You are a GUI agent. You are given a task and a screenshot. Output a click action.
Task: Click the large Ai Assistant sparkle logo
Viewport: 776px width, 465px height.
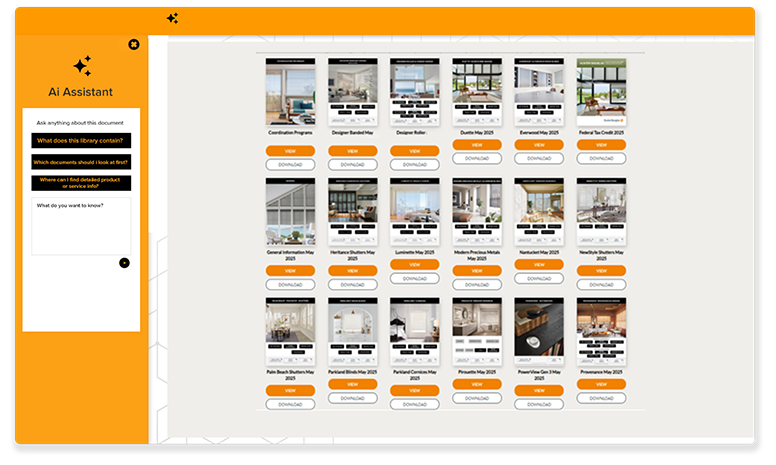pyautogui.click(x=82, y=66)
